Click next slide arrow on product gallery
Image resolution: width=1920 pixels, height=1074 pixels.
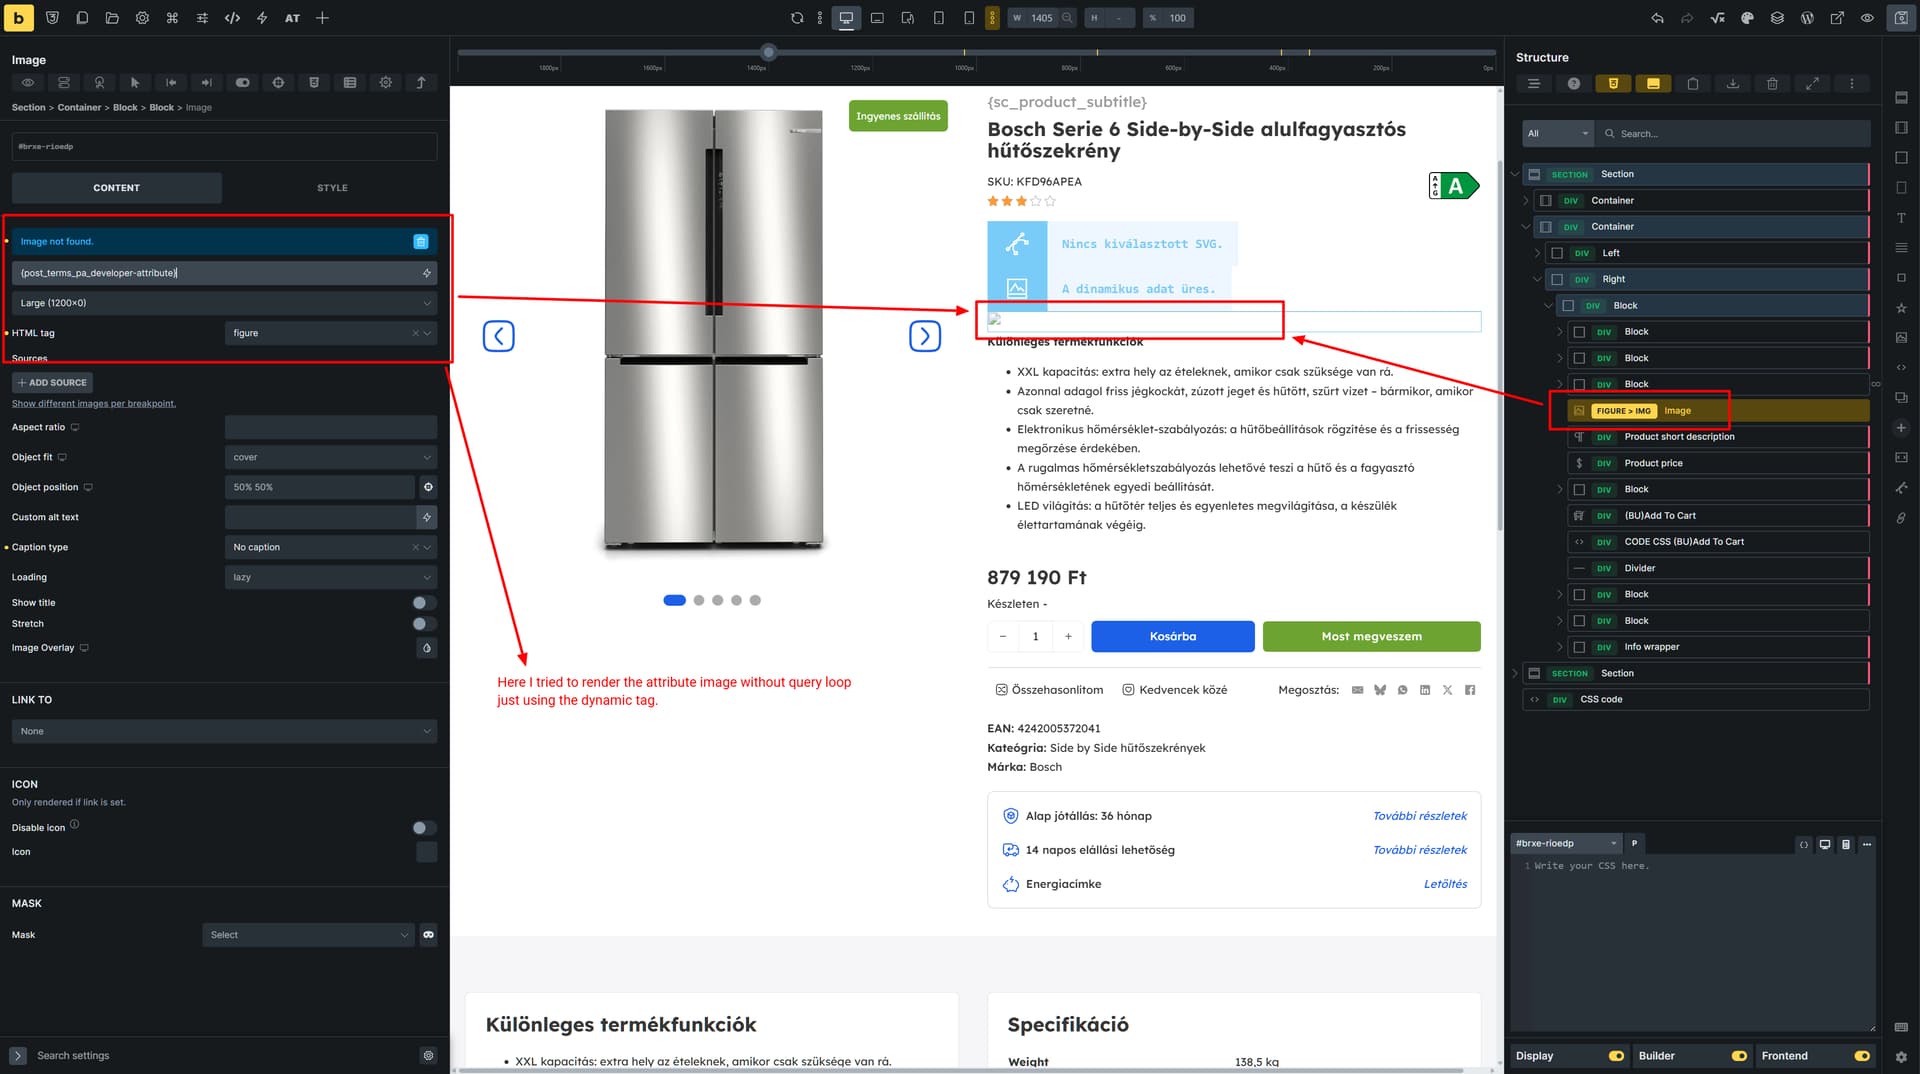[x=925, y=336]
